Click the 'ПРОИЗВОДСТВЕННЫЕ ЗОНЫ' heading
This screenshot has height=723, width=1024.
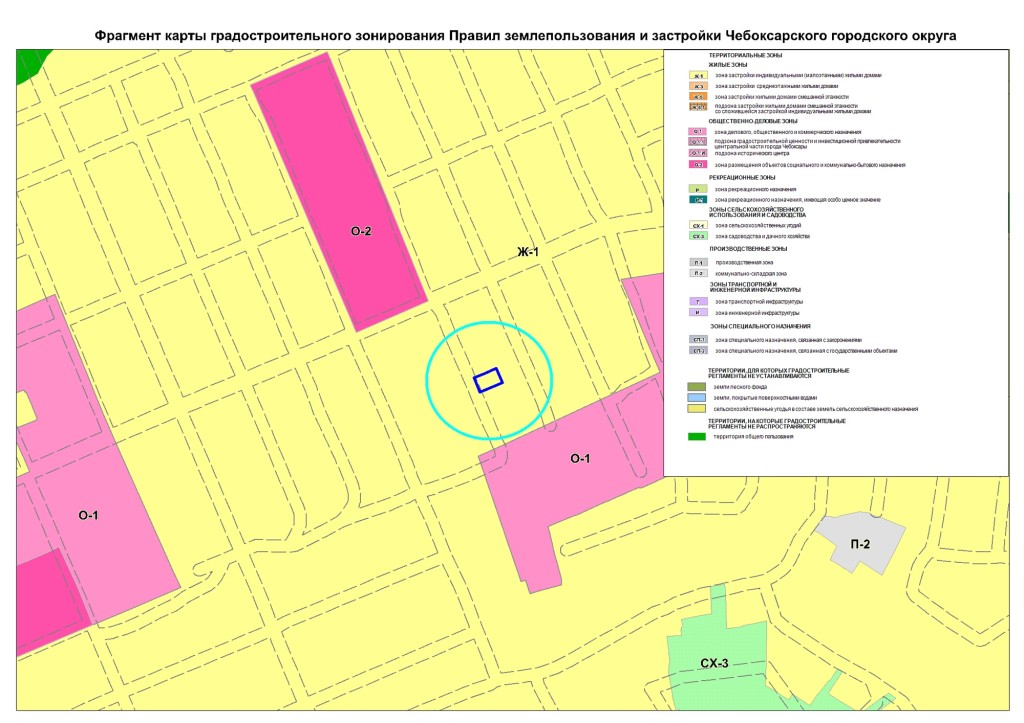click(748, 249)
